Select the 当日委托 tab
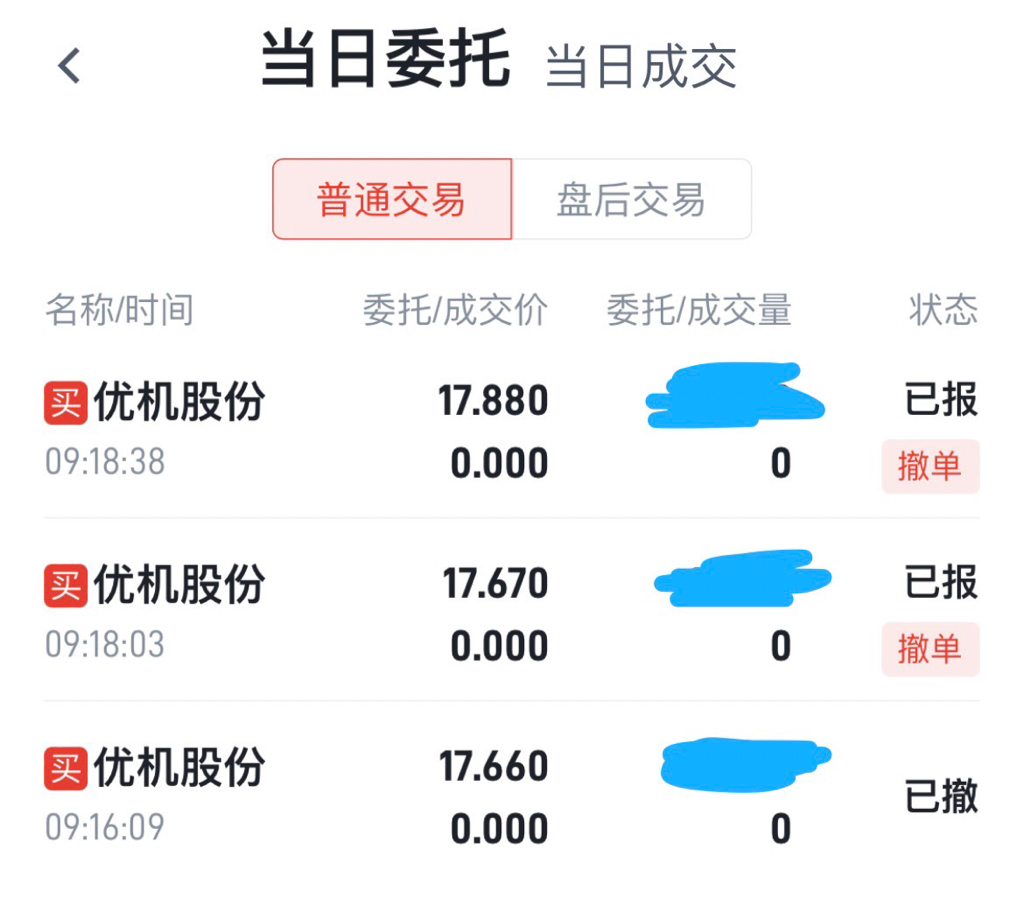This screenshot has width=1024, height=906. click(x=385, y=60)
